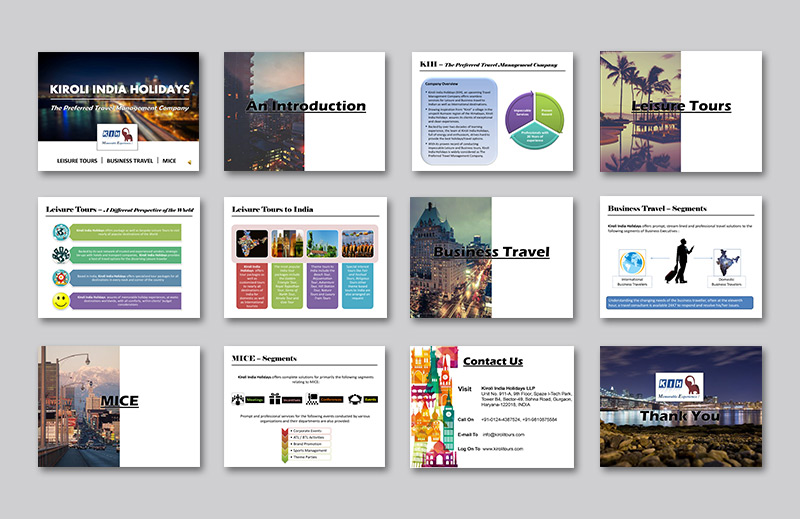Open the Different Perspective of the World slide
800x519 pixels.
pos(119,258)
